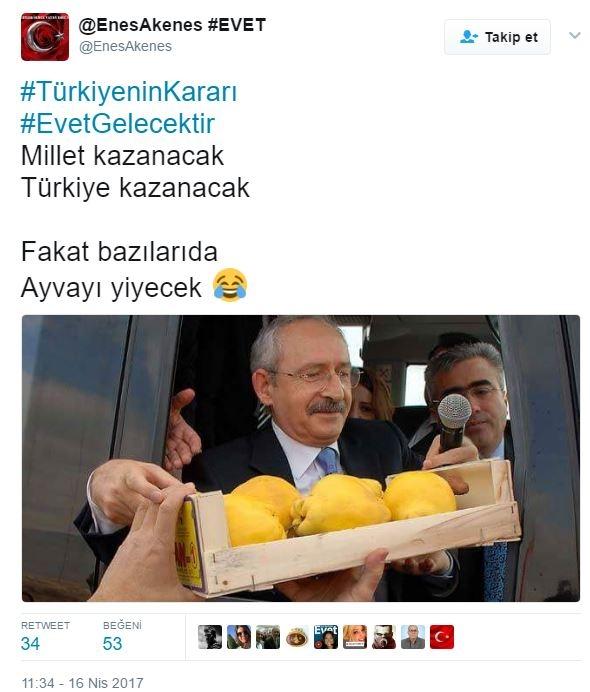The width and height of the screenshot is (590, 692).
Task: Open the tweet's attached quince photo
Action: pos(301,458)
